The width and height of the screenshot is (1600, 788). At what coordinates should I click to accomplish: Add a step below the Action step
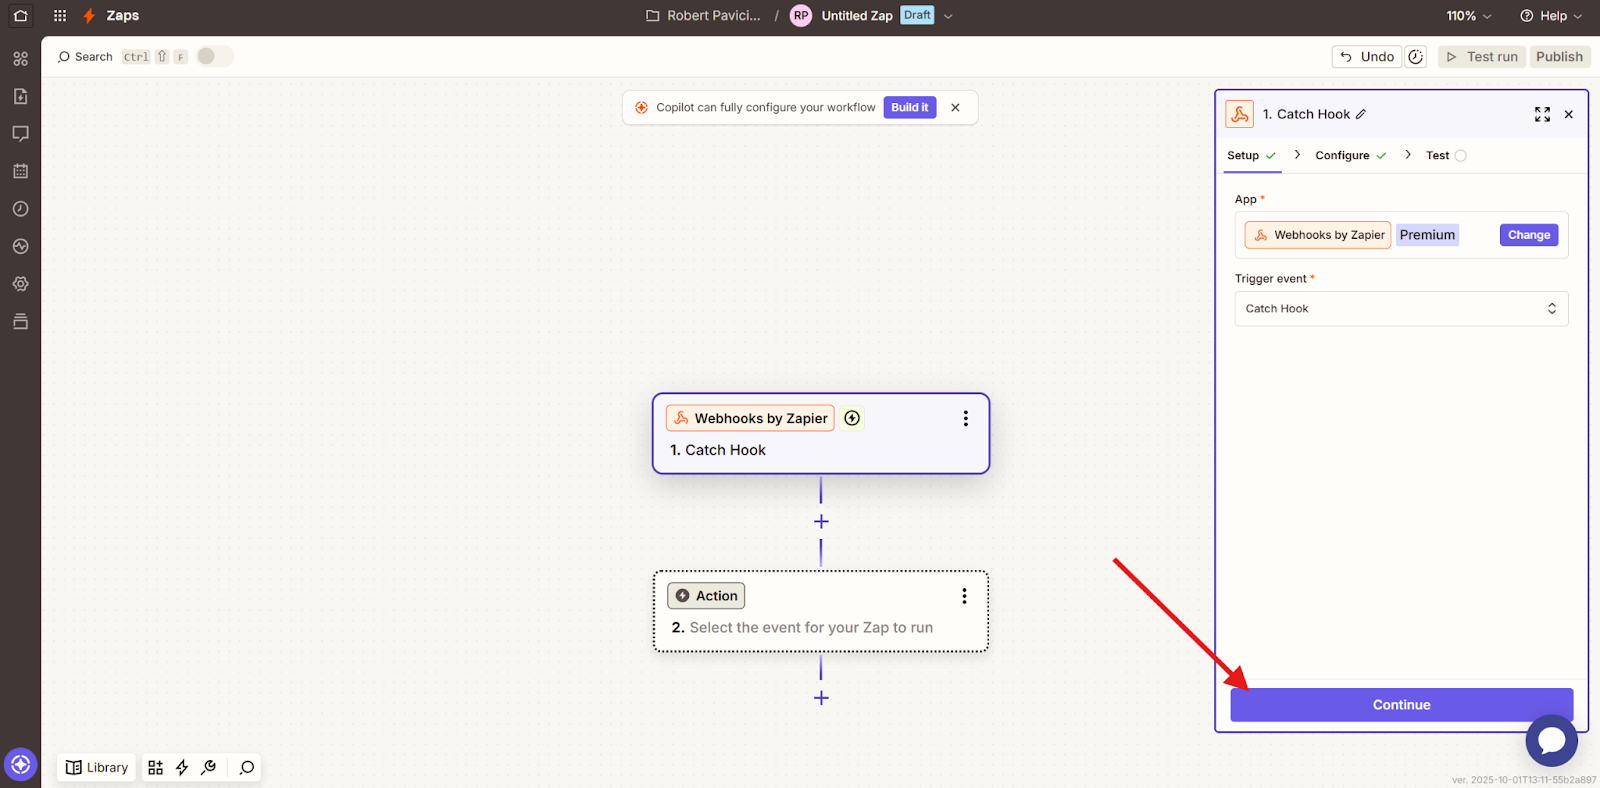[x=821, y=698]
